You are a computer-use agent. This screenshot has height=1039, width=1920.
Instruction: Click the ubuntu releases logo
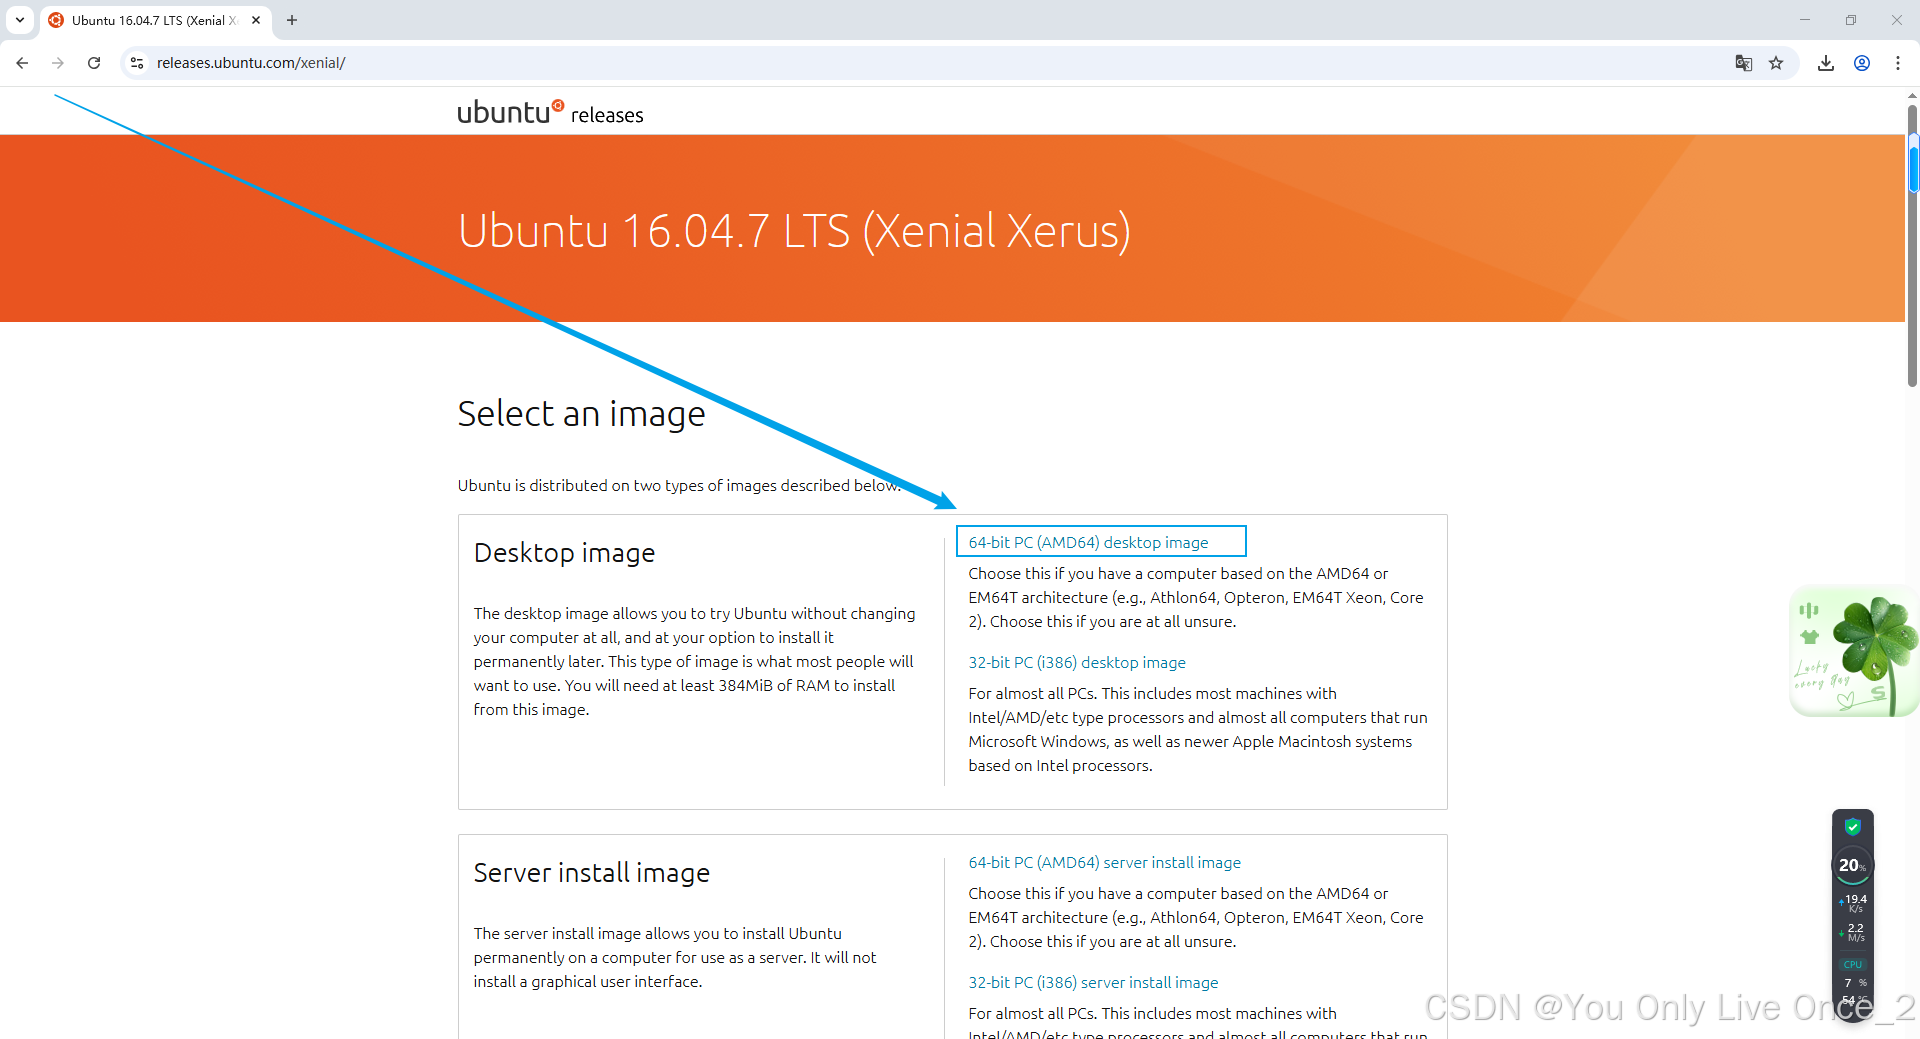tap(550, 112)
